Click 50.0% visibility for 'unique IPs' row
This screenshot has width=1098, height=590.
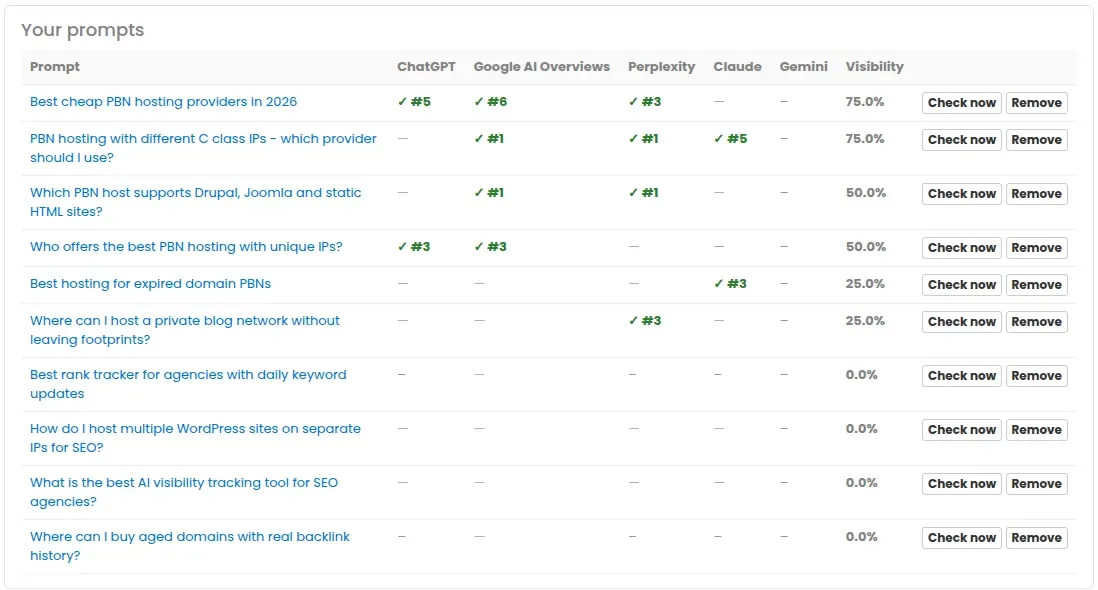[866, 246]
